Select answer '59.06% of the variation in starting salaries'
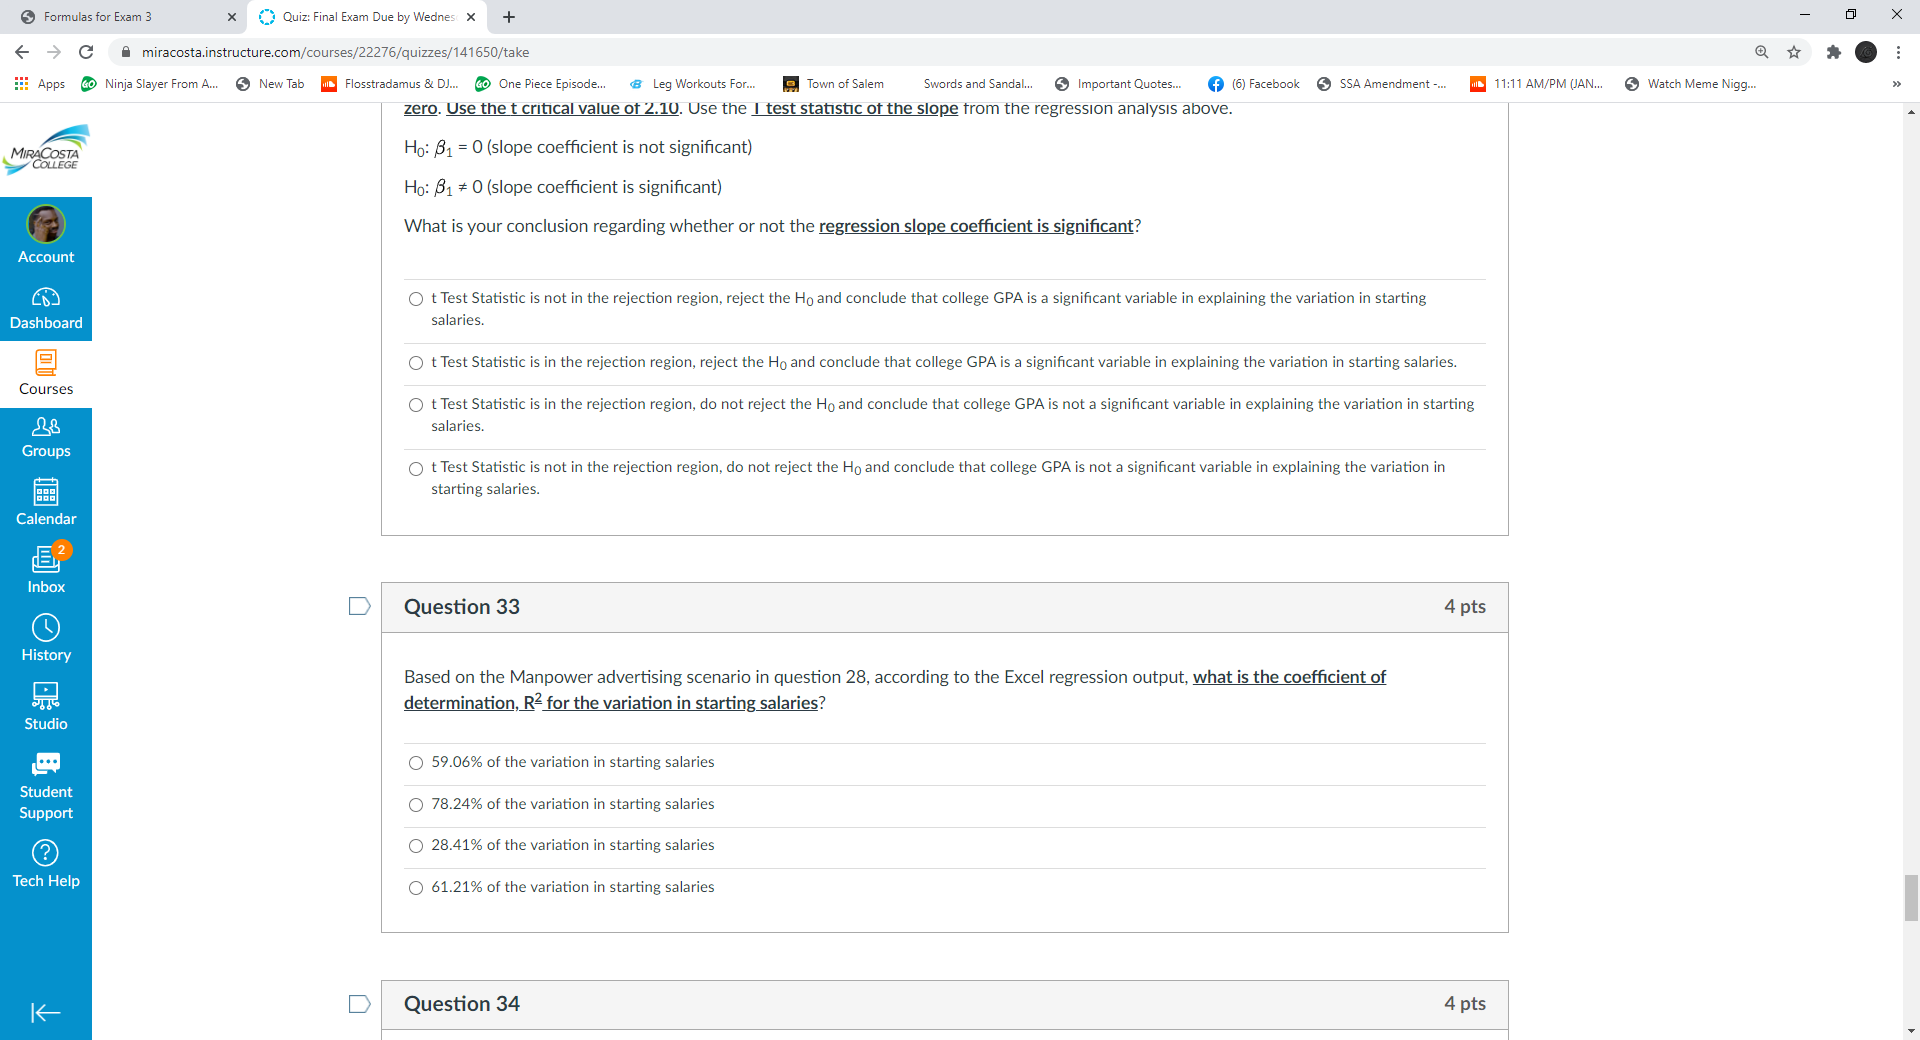Image resolution: width=1920 pixels, height=1040 pixels. 415,762
